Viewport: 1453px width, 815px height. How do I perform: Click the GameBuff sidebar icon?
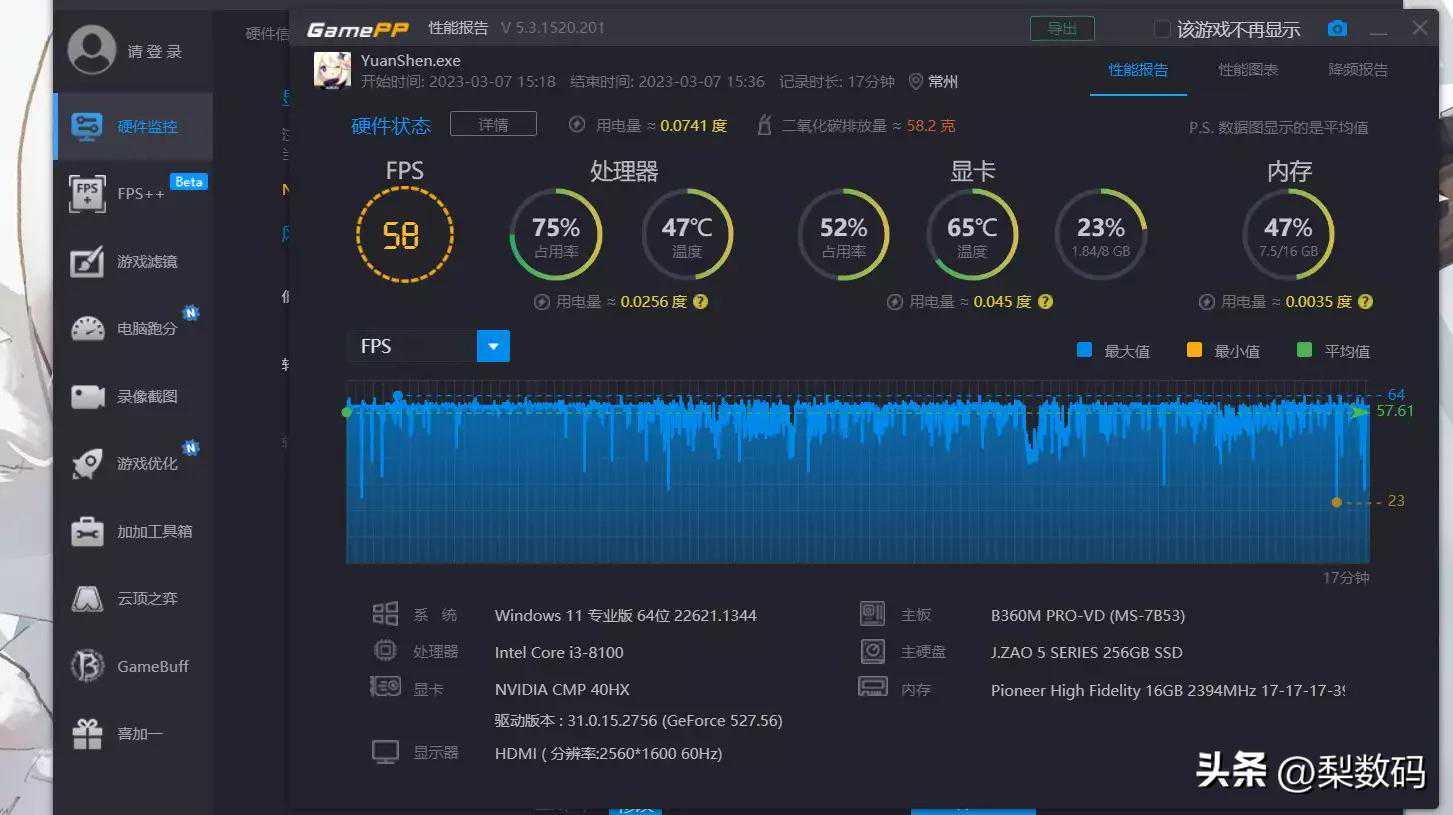pos(88,666)
